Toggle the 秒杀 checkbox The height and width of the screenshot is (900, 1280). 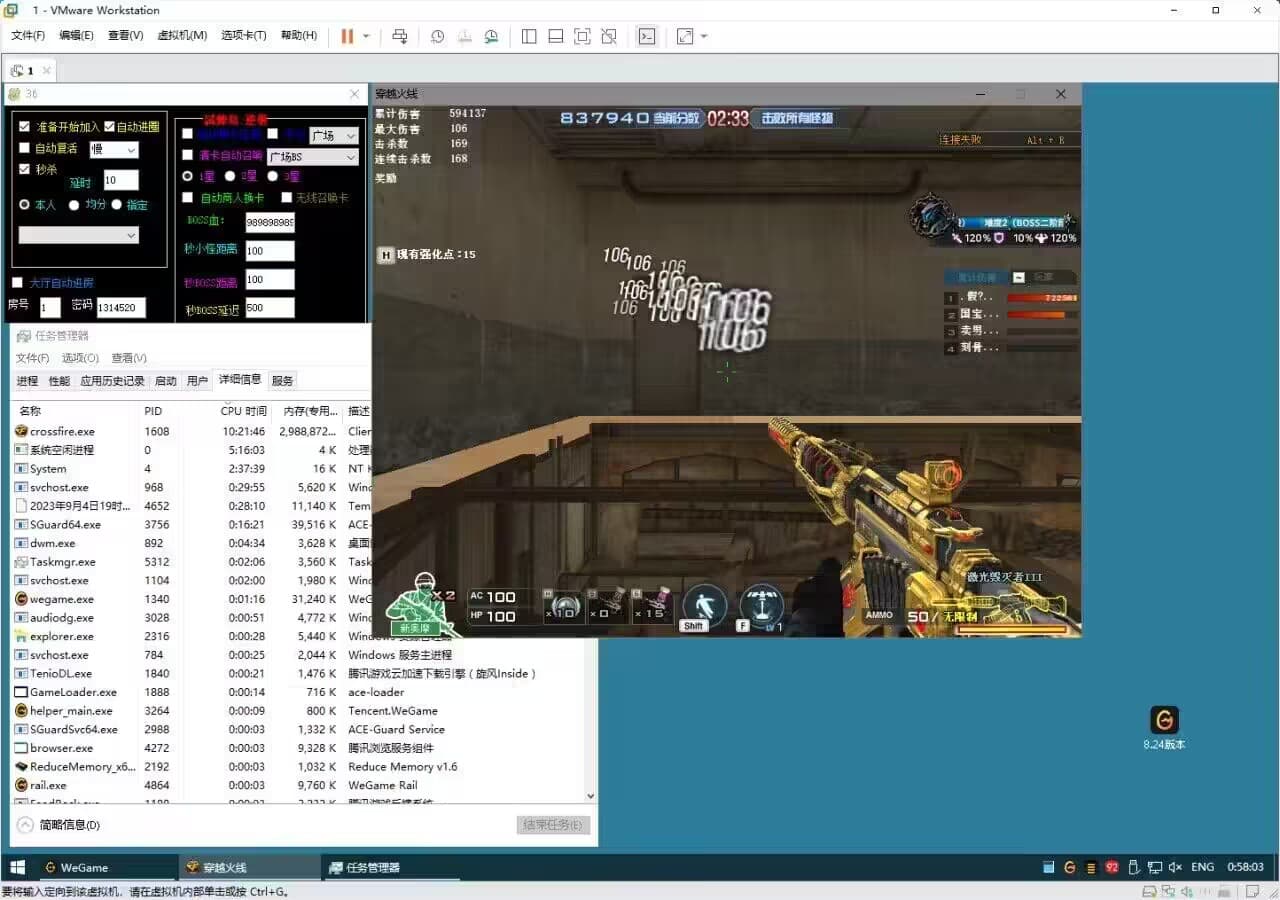(25, 169)
